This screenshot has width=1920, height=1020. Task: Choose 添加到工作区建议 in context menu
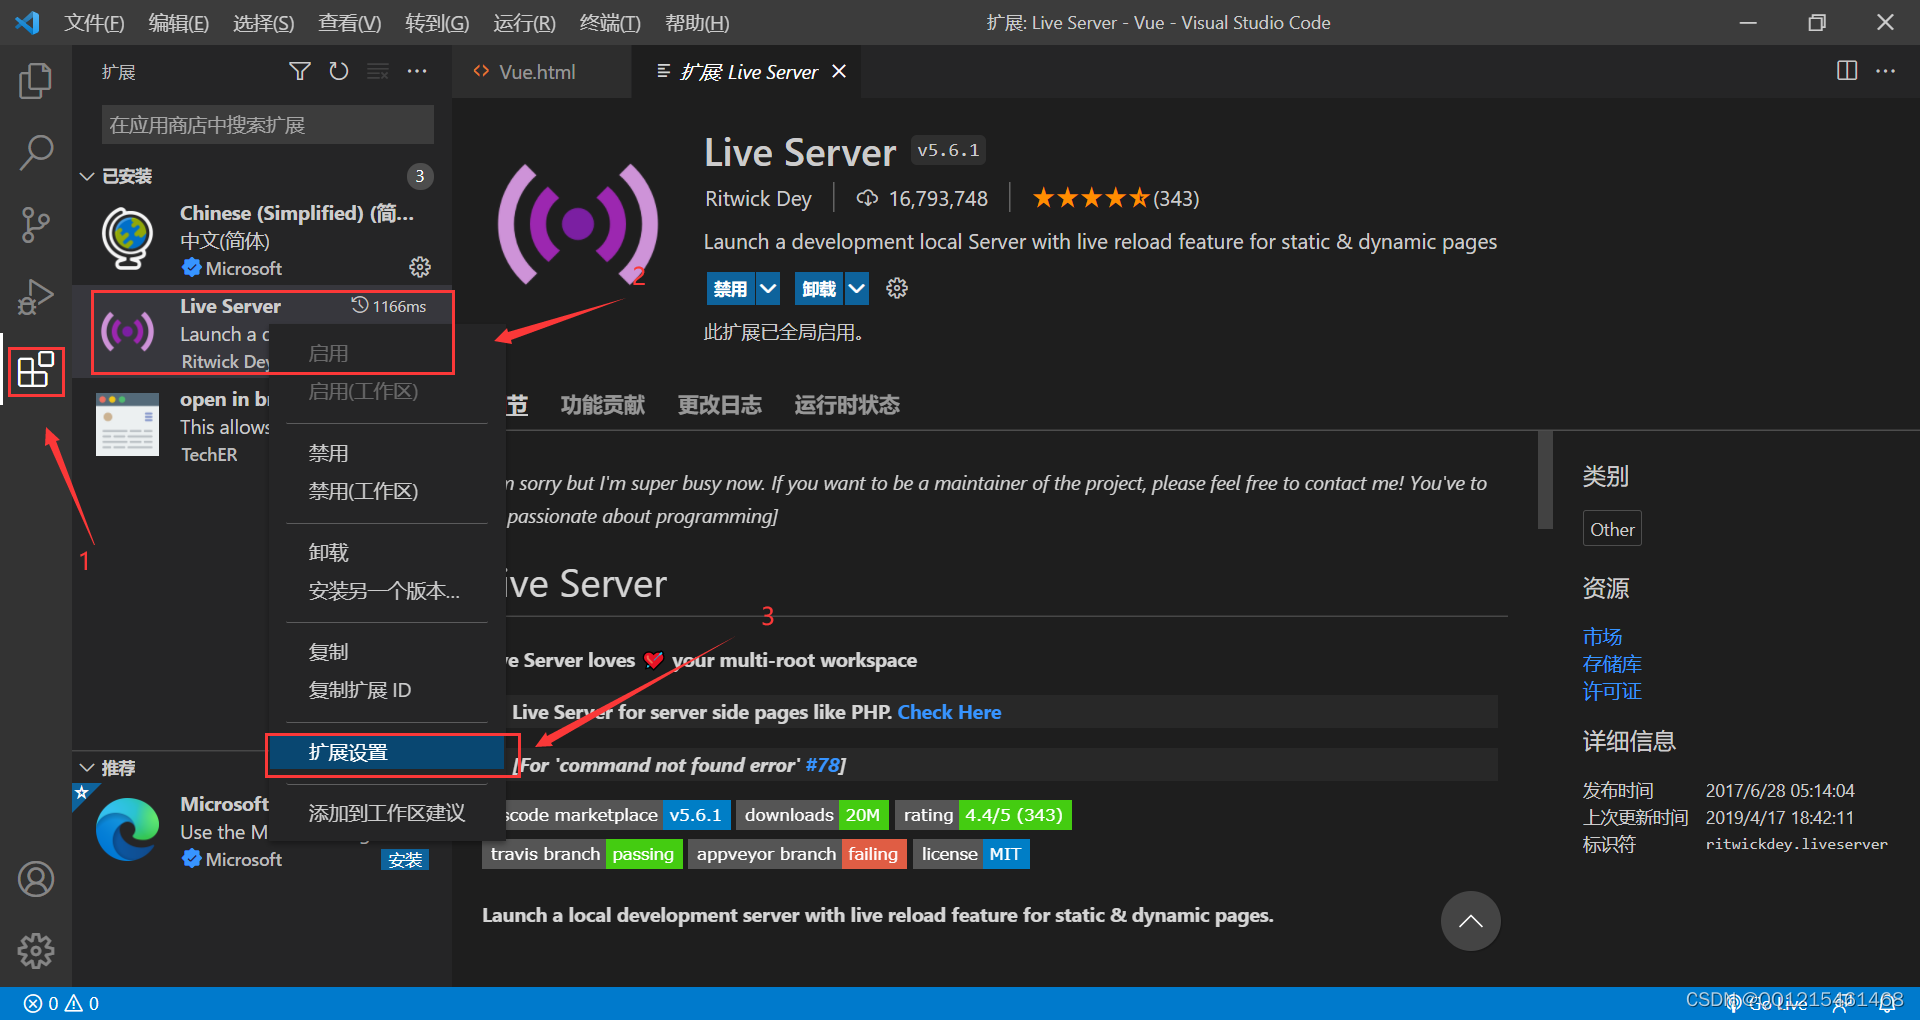pos(387,813)
